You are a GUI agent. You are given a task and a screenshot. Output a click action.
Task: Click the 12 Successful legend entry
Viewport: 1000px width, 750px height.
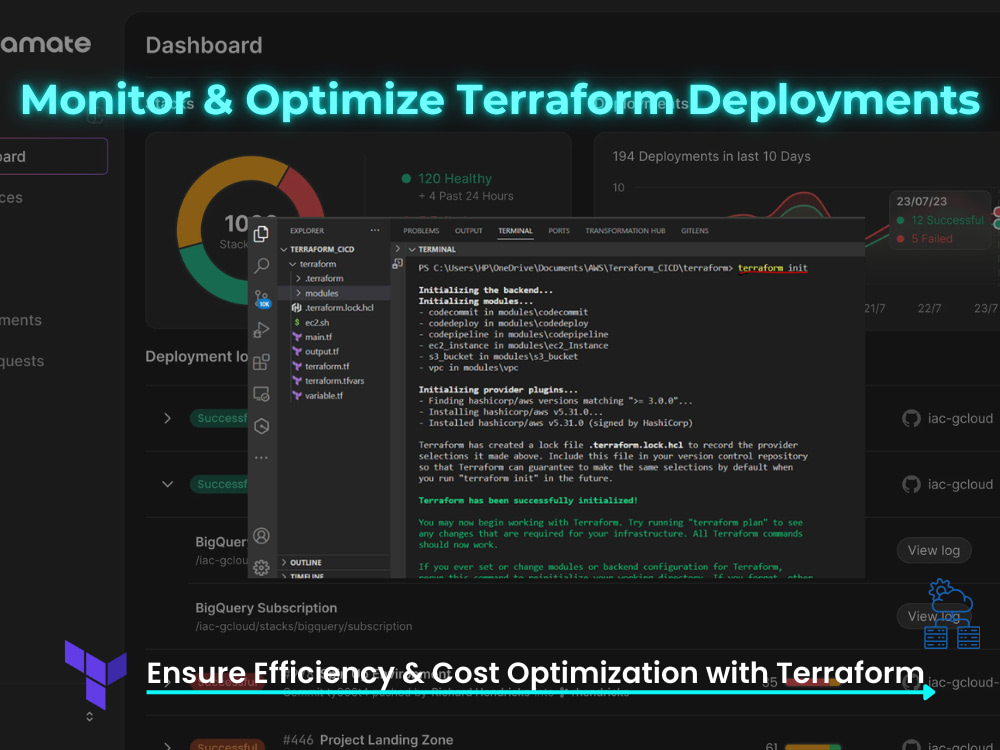tap(947, 220)
